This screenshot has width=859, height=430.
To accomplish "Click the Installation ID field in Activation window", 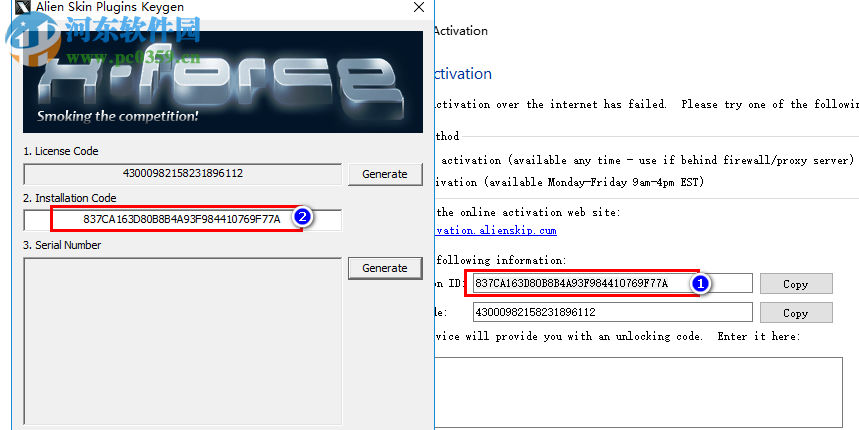I will 612,283.
